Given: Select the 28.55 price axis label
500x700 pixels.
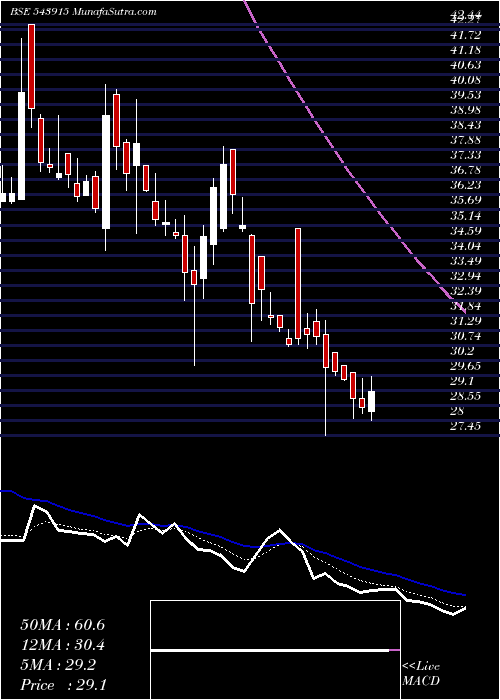Looking at the screenshot, I should click(466, 396).
